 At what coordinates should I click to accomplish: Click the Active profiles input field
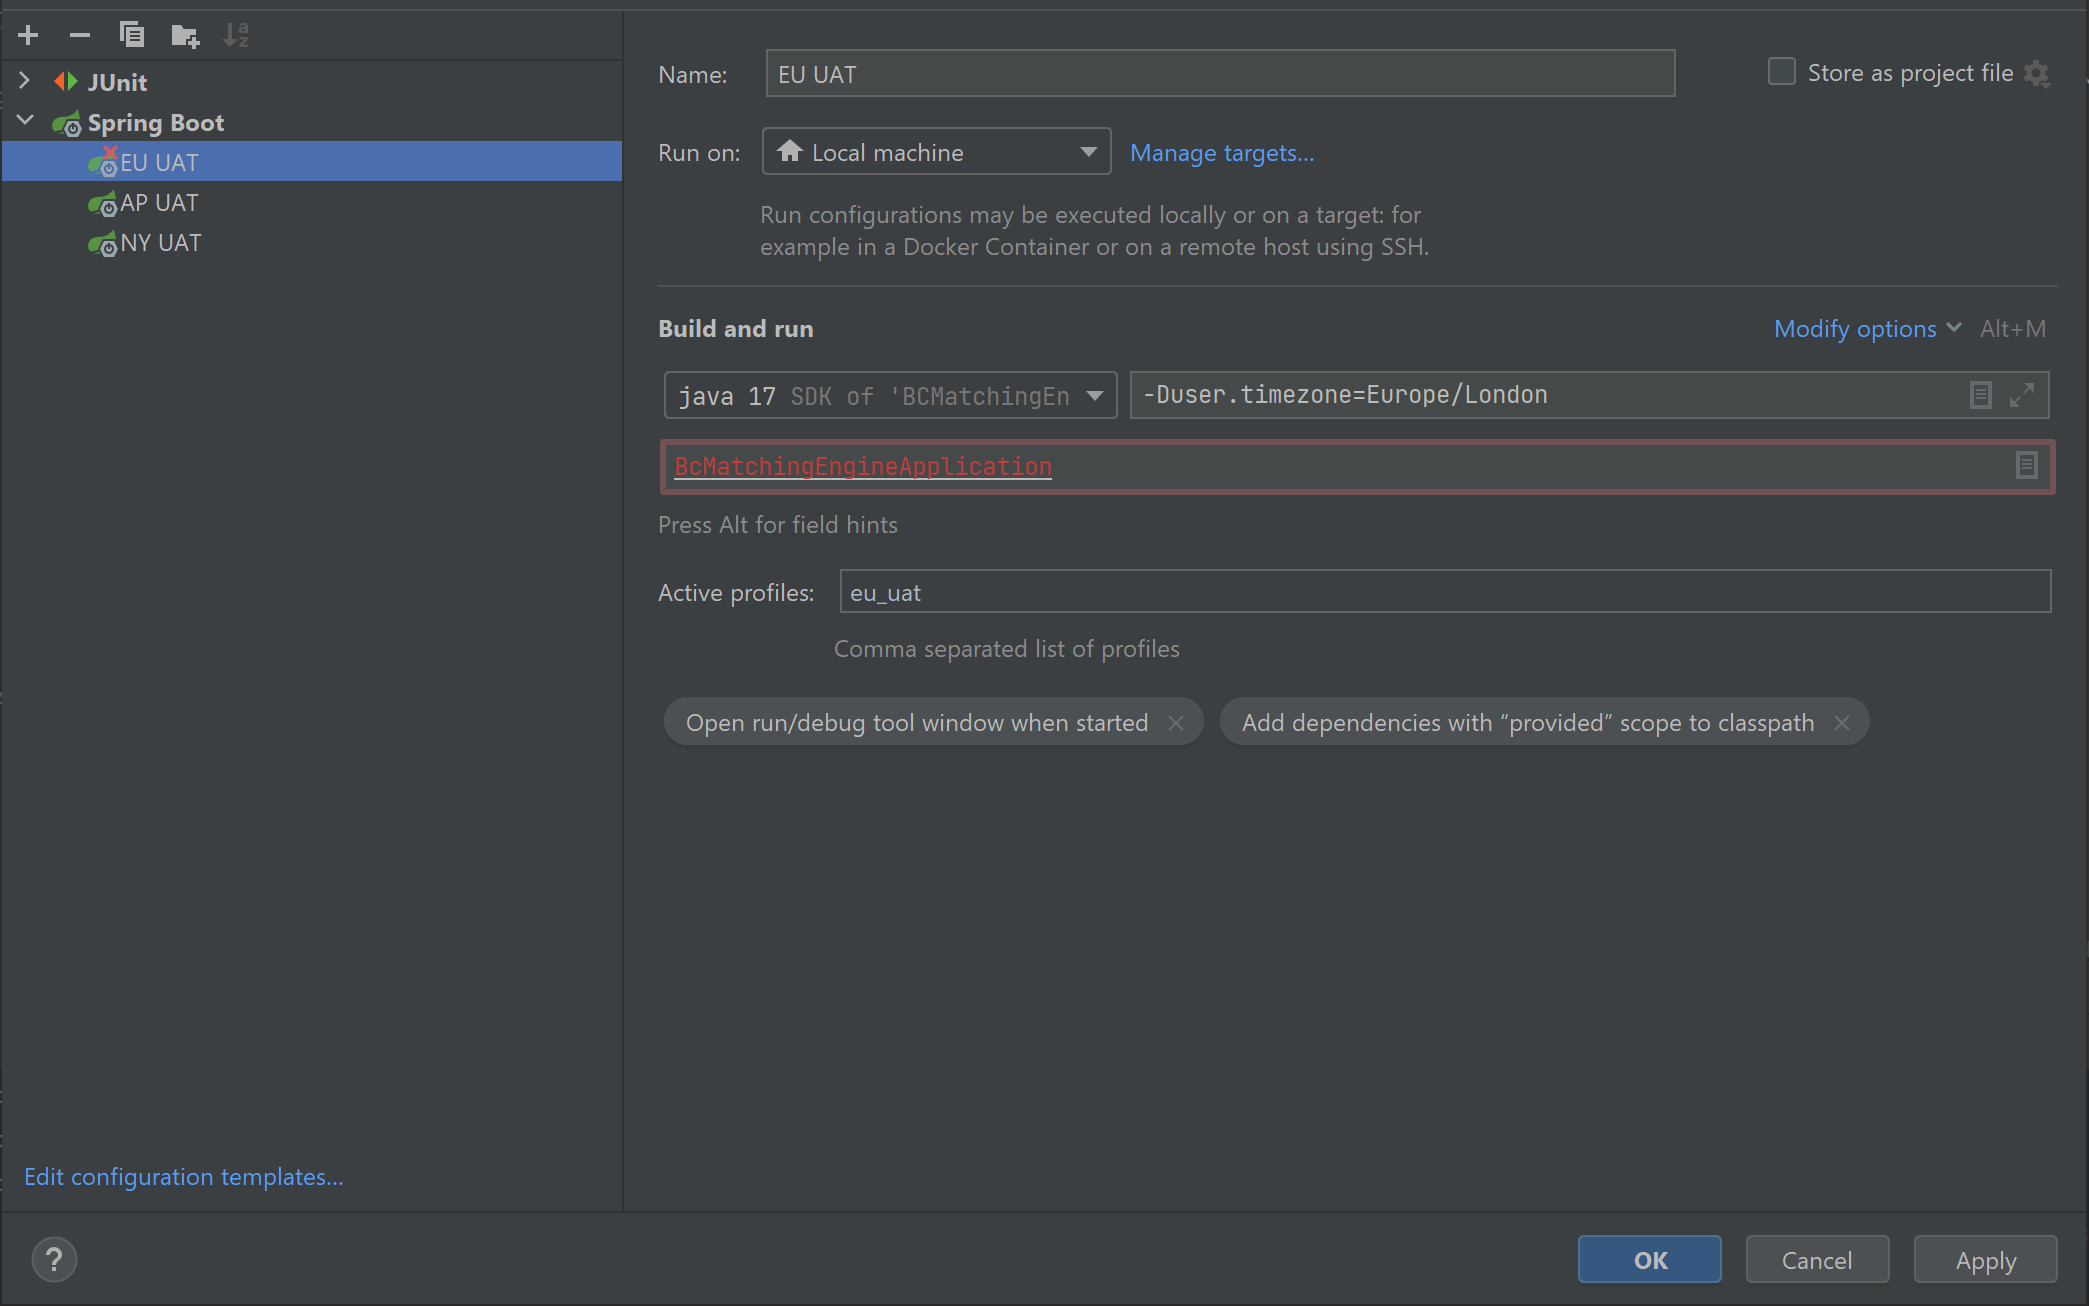point(1200,591)
